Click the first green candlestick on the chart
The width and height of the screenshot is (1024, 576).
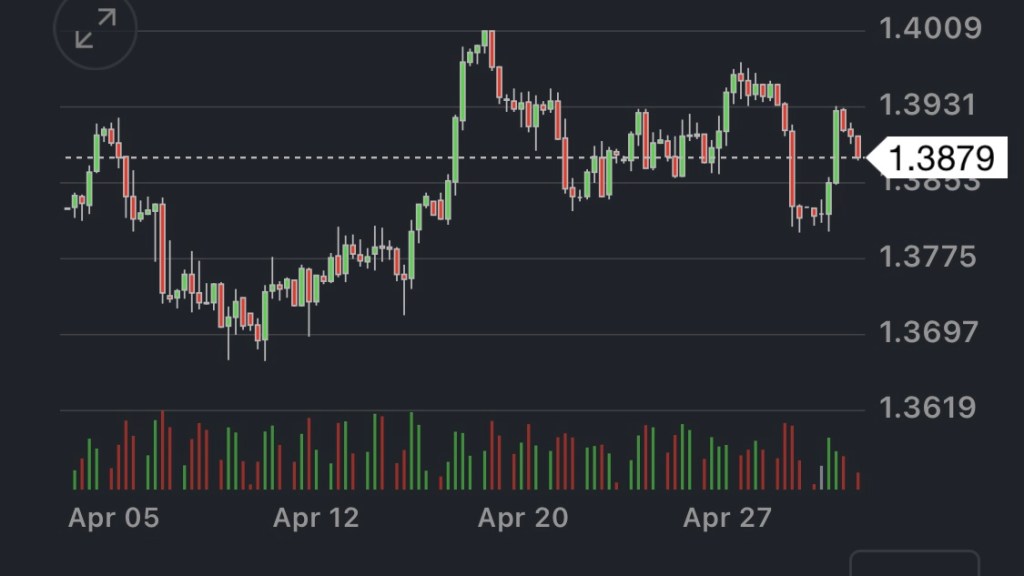tap(74, 200)
